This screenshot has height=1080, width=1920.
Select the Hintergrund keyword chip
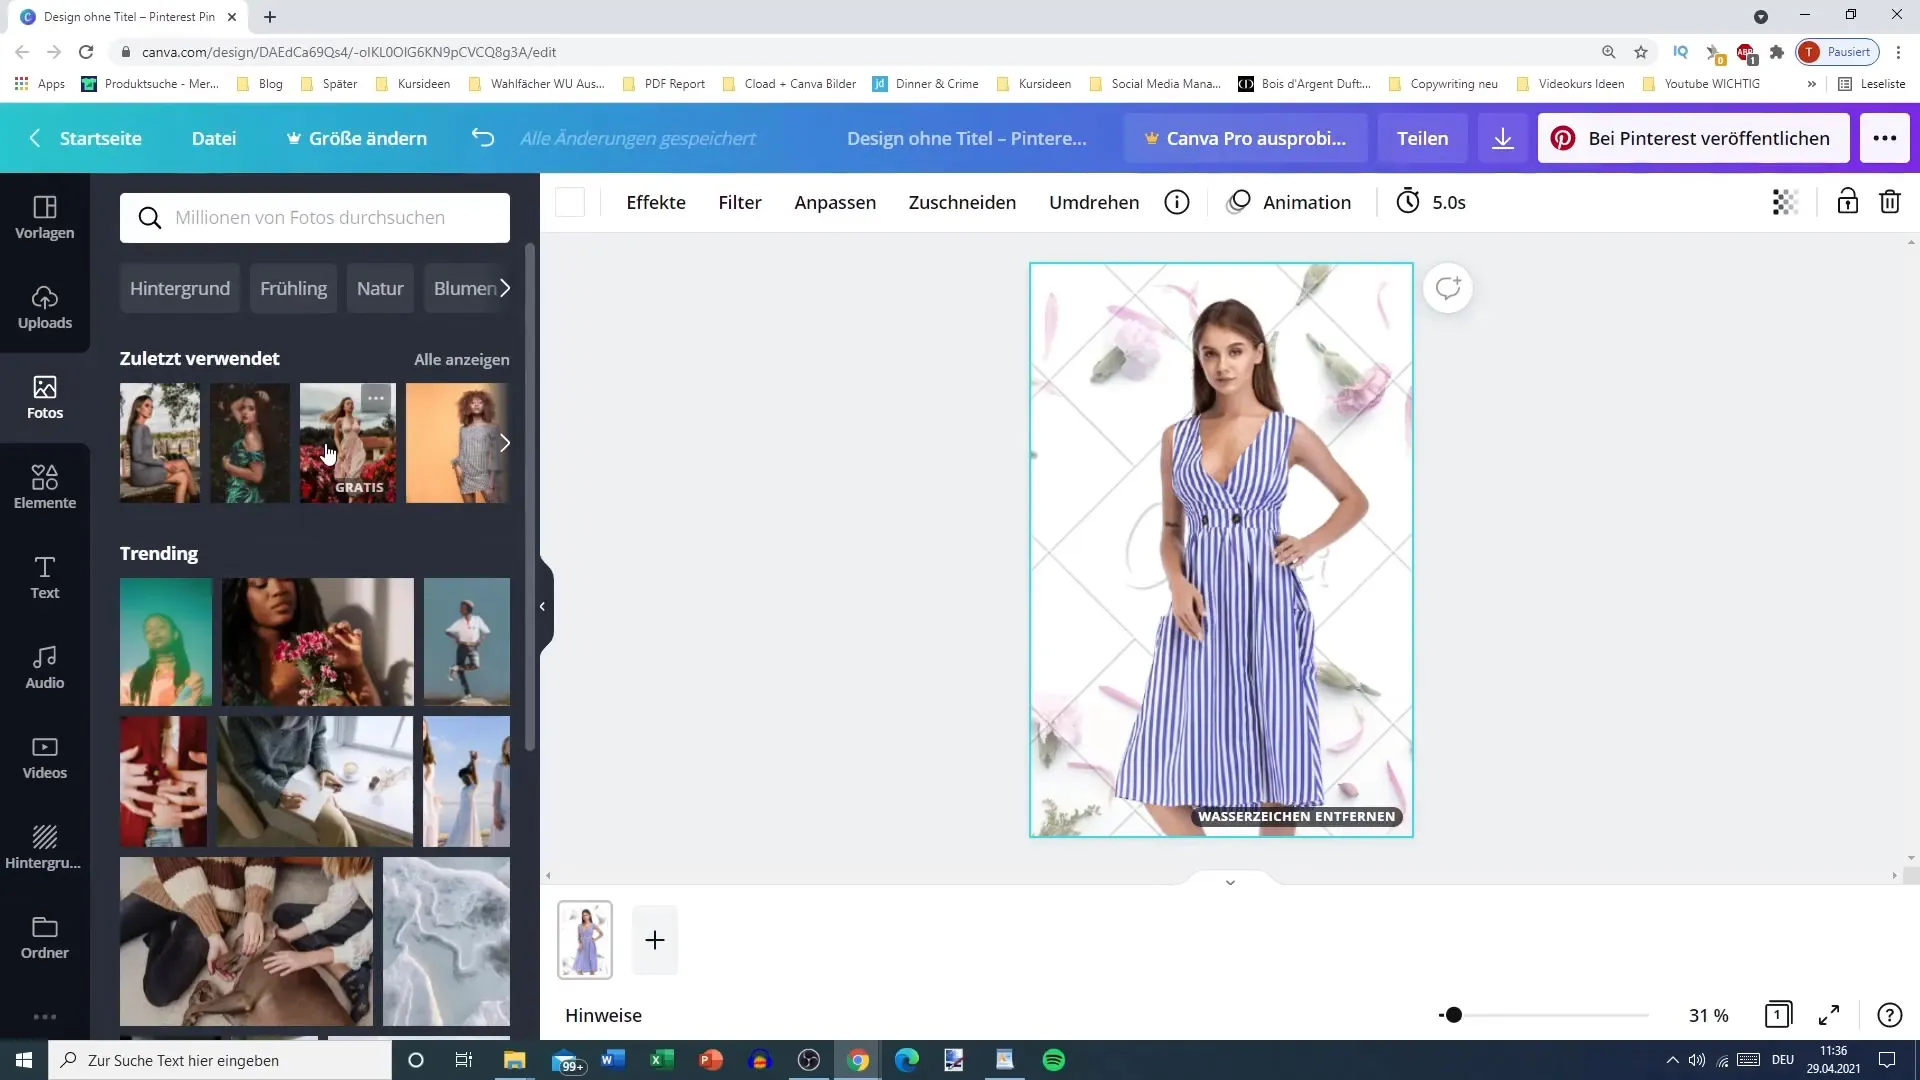coord(180,289)
